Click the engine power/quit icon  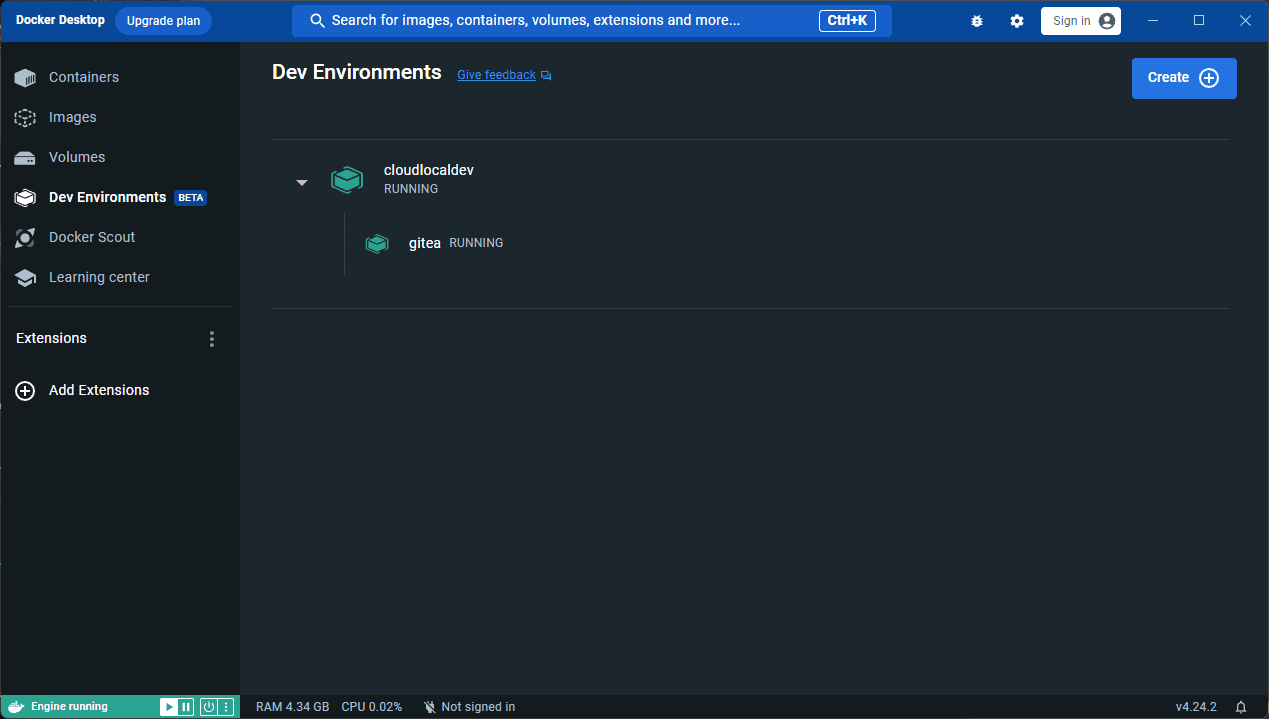[x=209, y=707]
